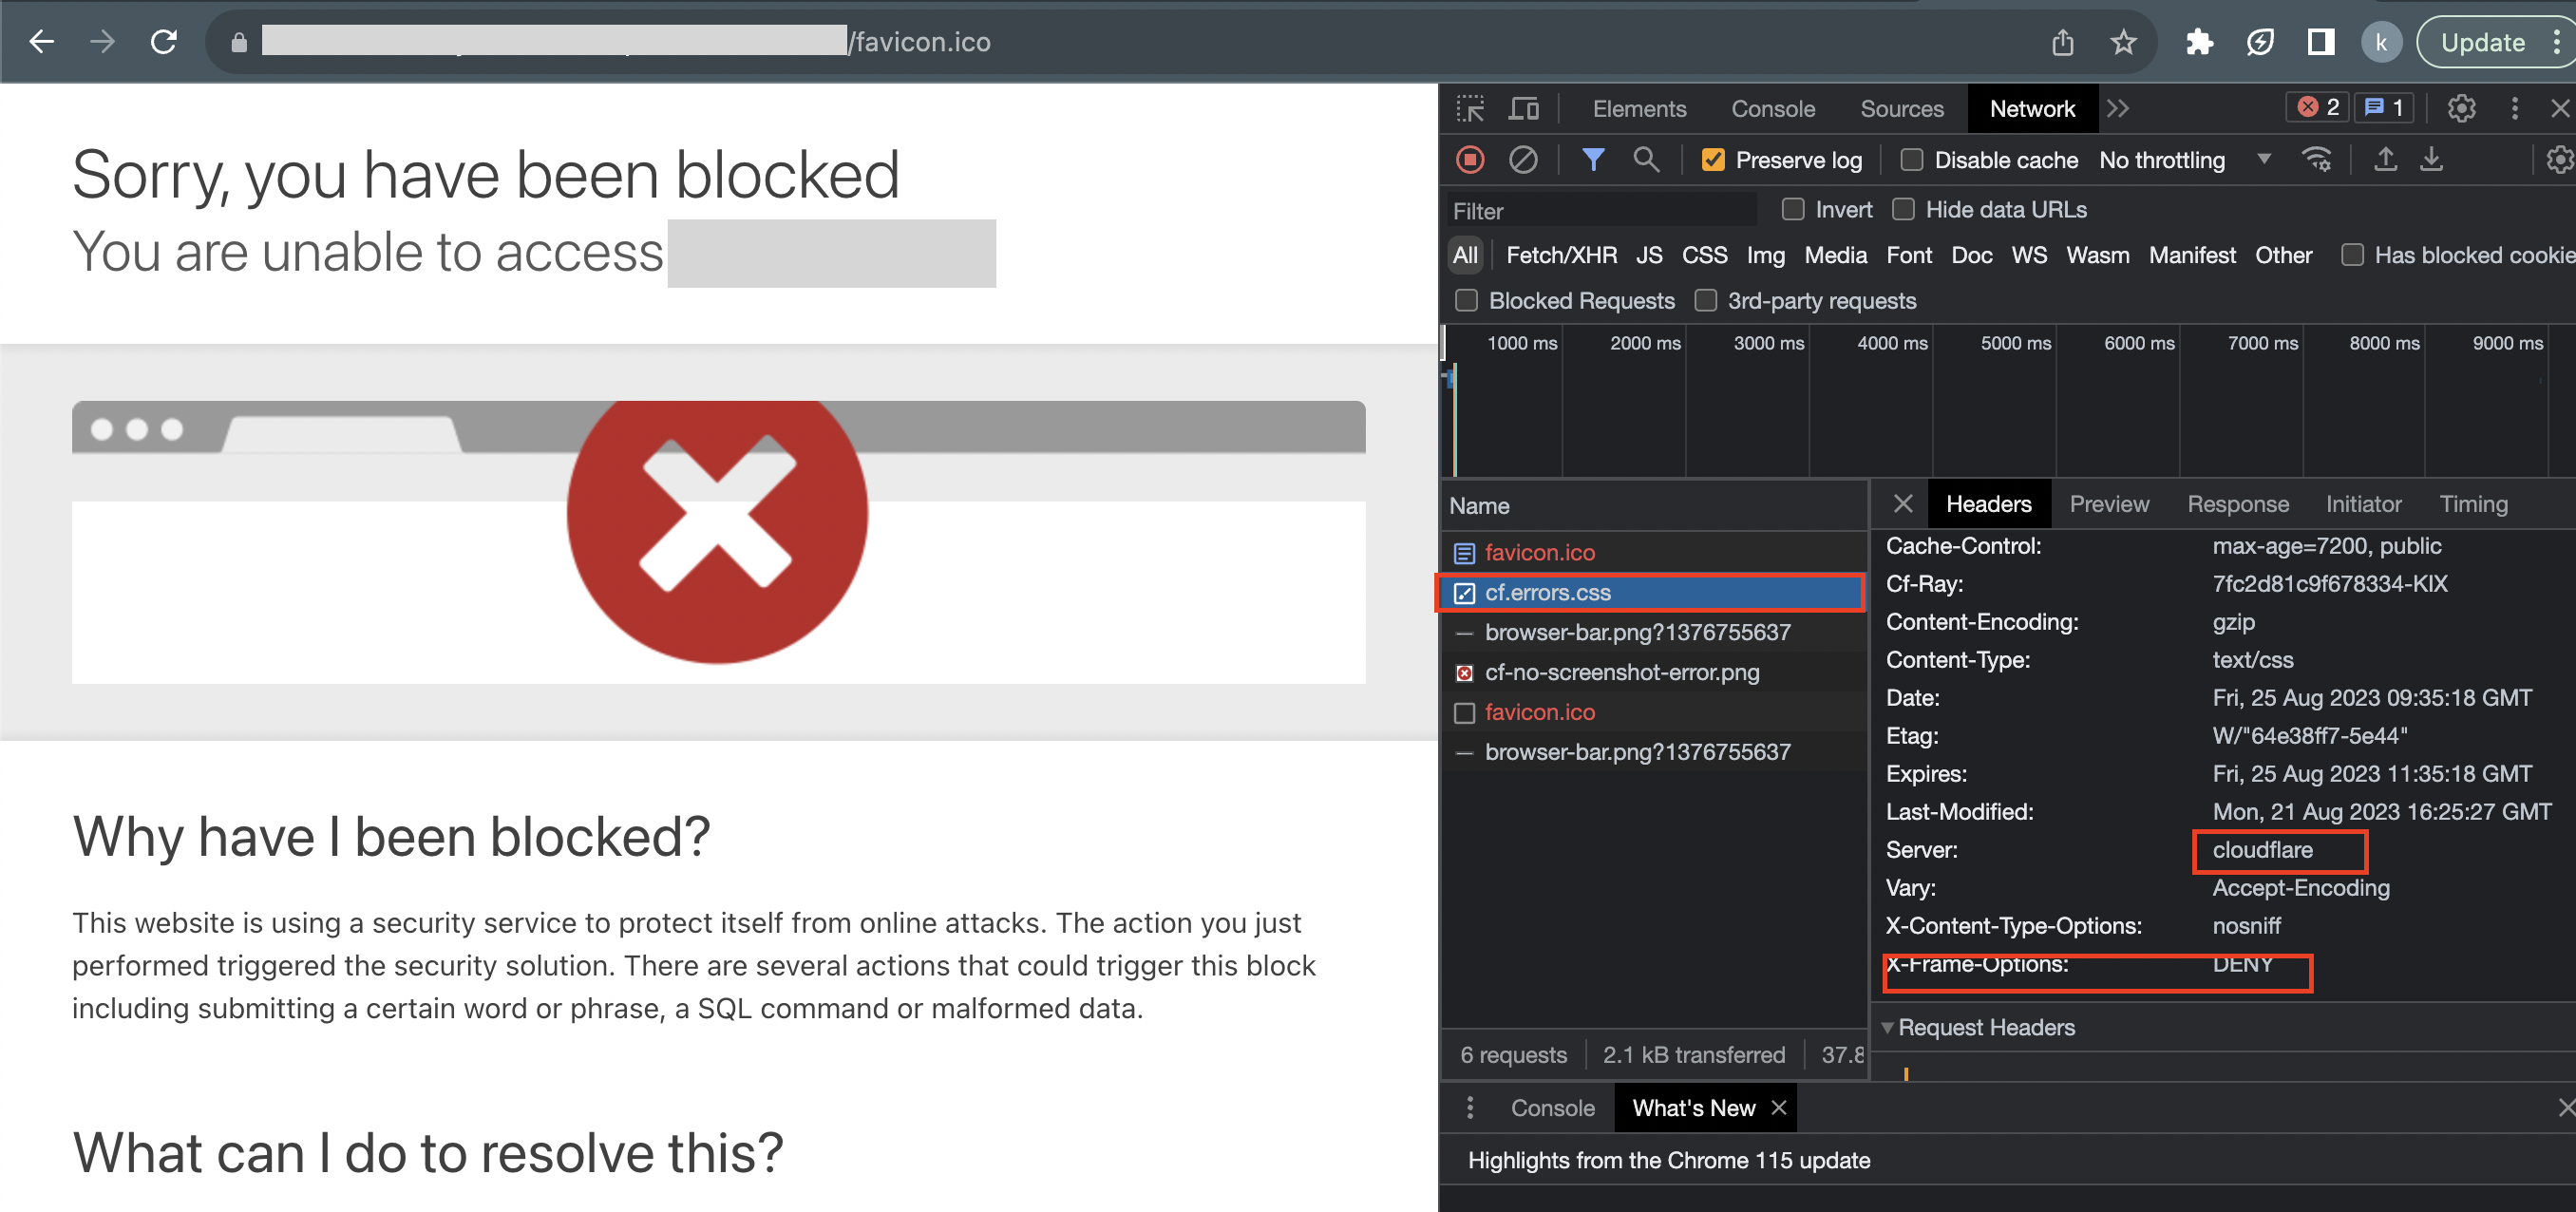Filter by Font requests

pyautogui.click(x=1908, y=255)
